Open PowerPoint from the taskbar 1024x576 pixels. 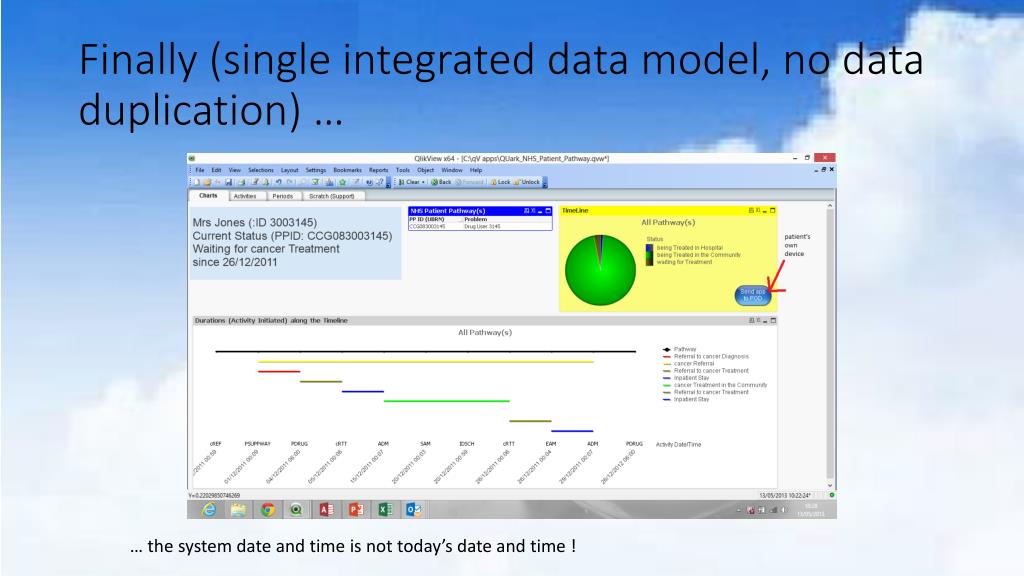[x=355, y=509]
